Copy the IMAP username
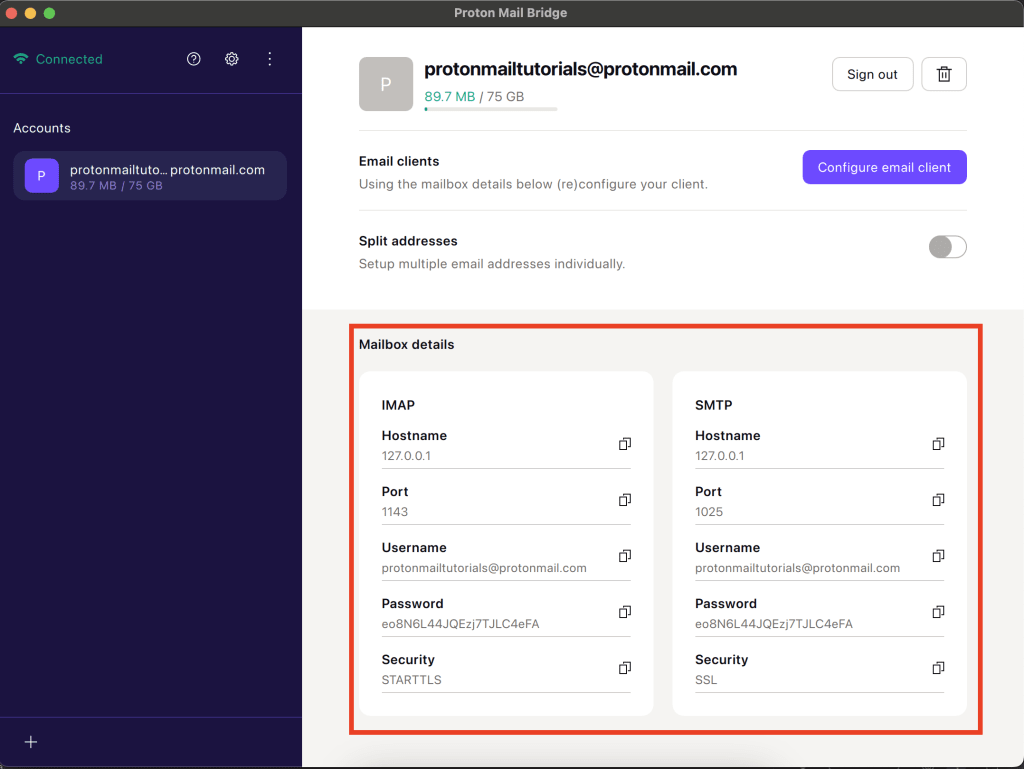Viewport: 1024px width, 769px height. [x=624, y=556]
